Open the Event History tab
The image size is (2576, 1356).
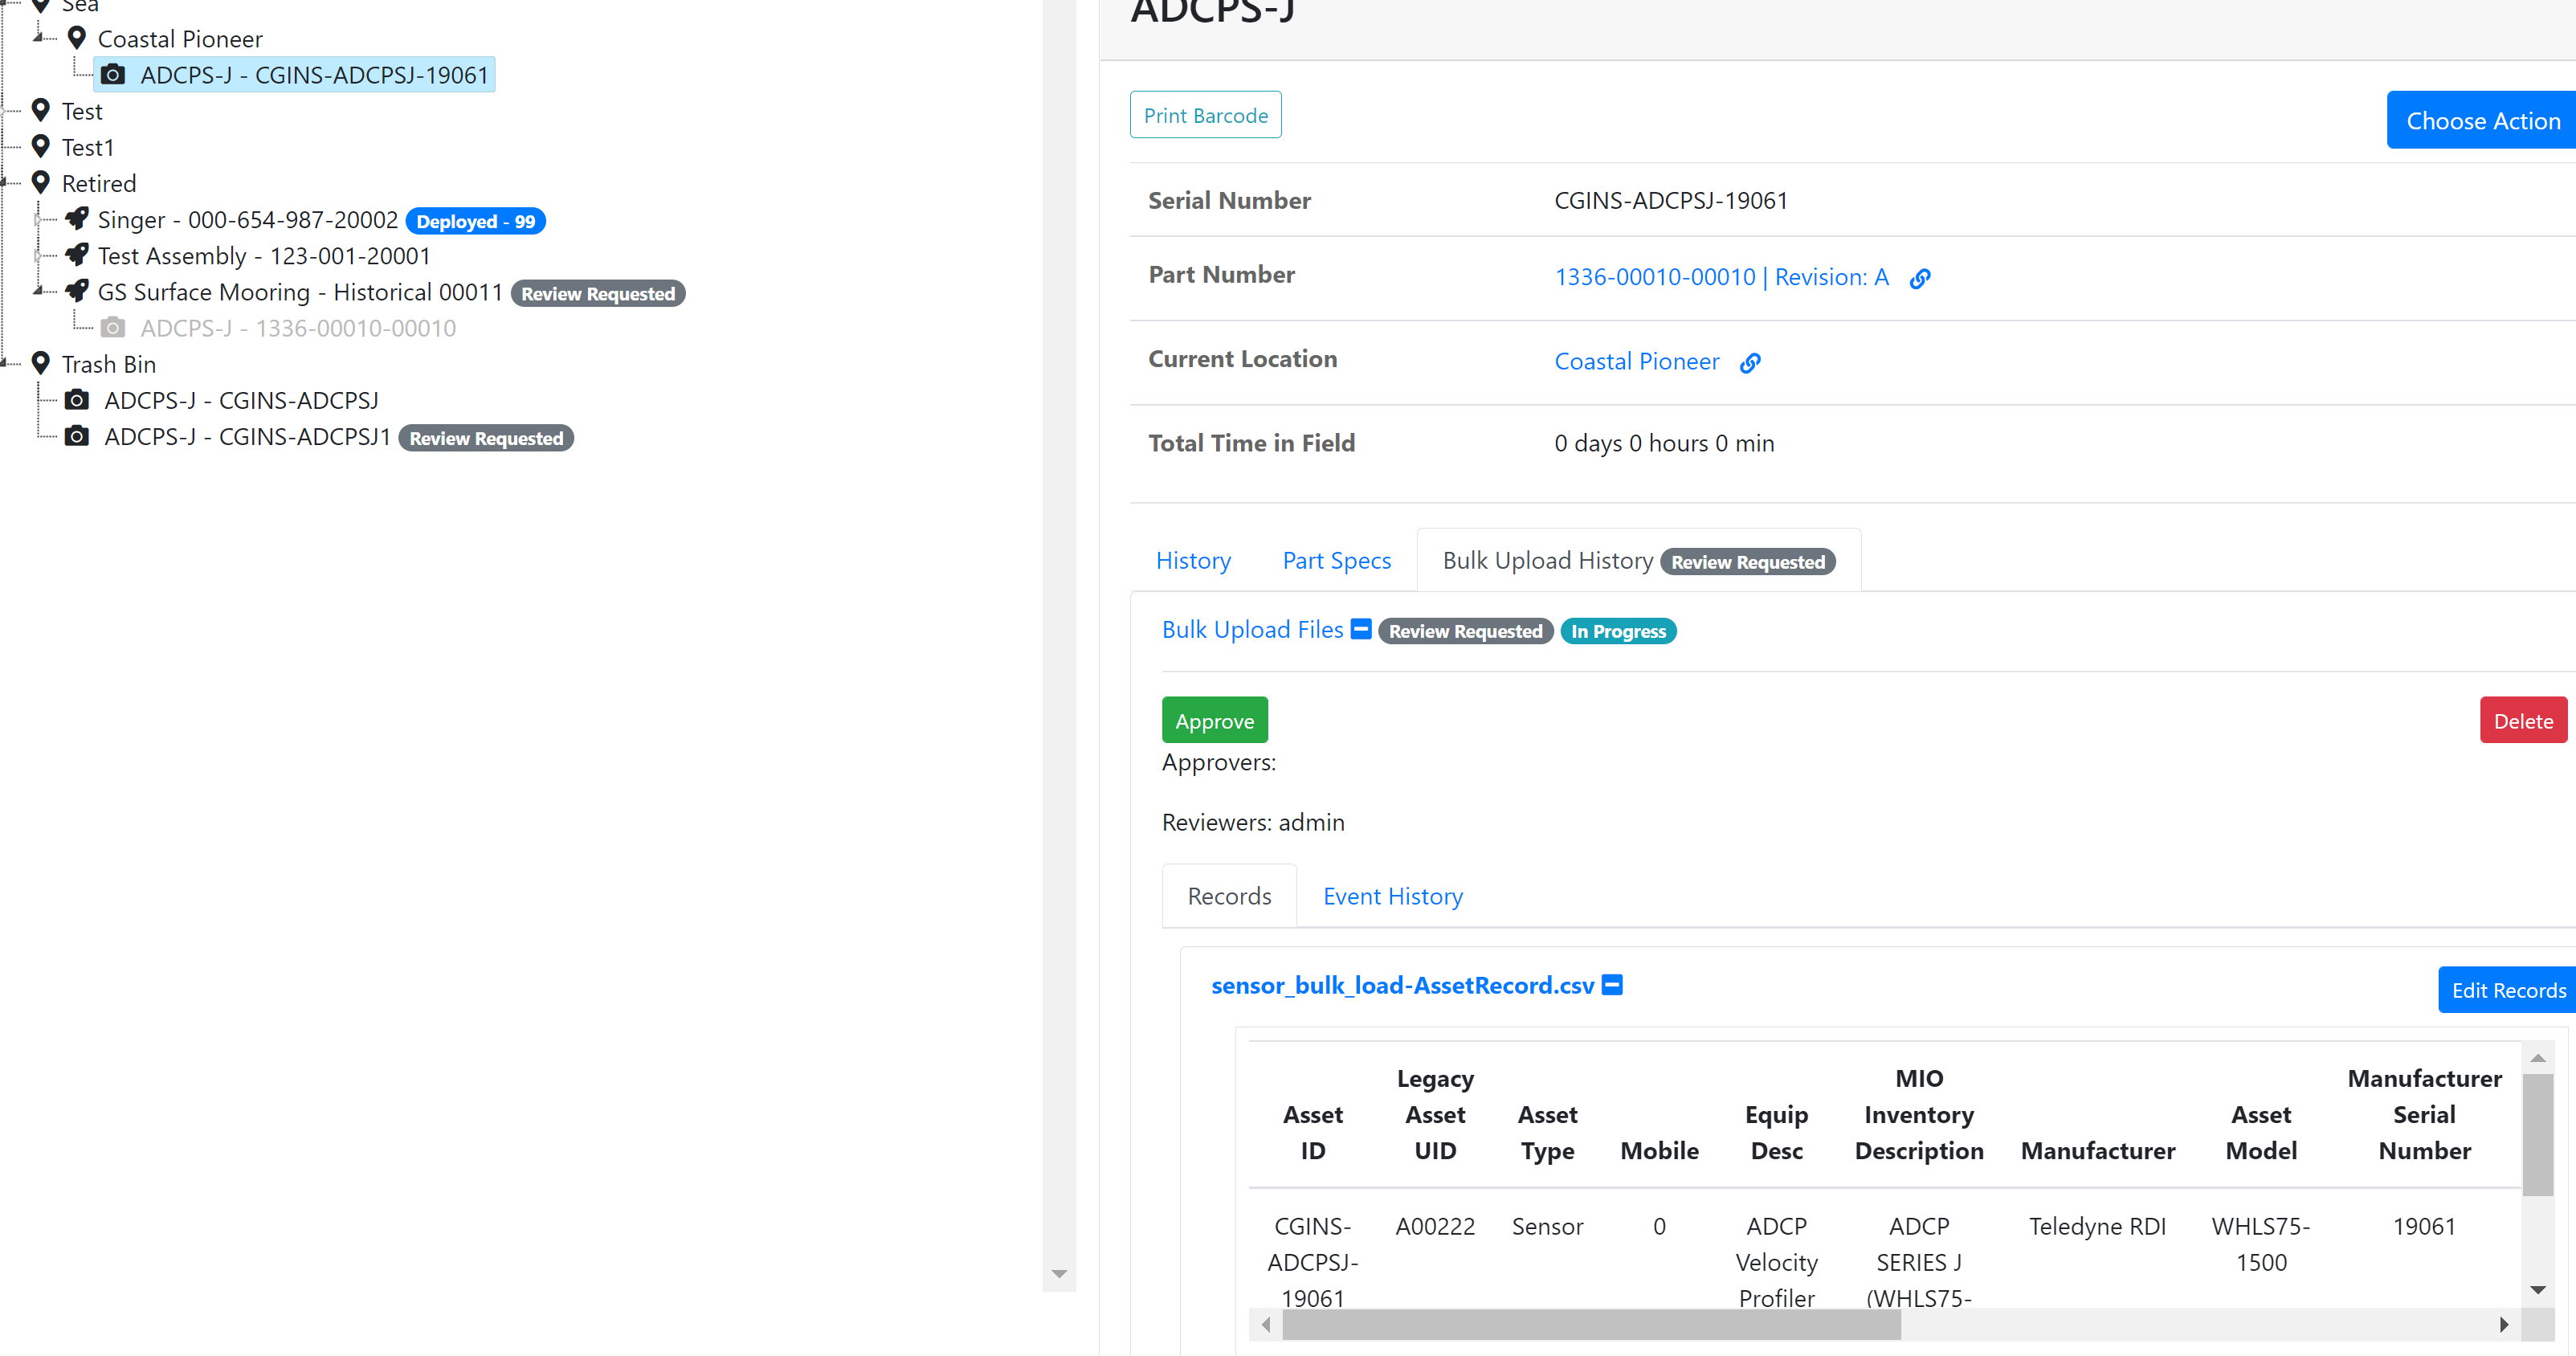pyautogui.click(x=1392, y=896)
